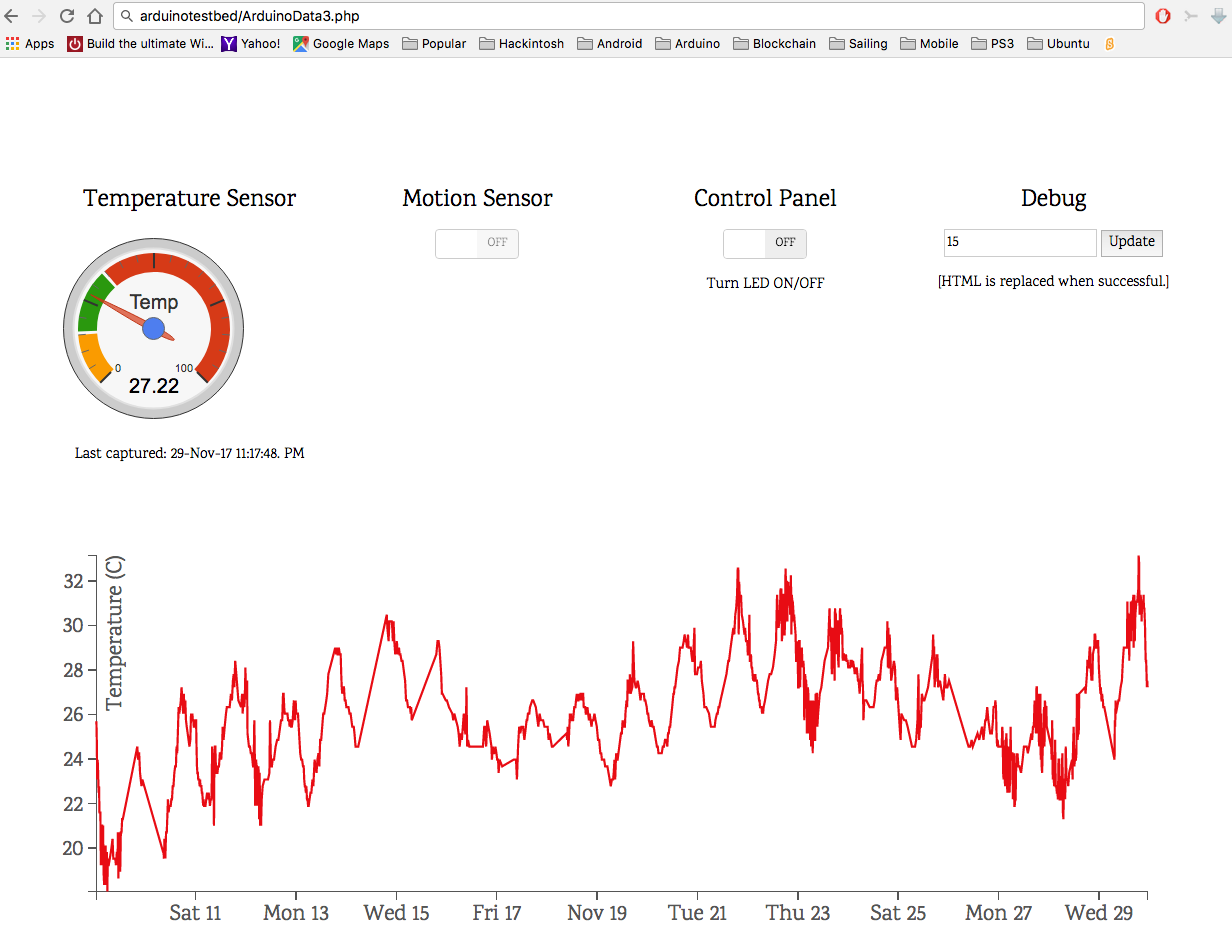Open the Apps grid shortcut
Viewport: 1232px width, 944px height.
coord(30,44)
